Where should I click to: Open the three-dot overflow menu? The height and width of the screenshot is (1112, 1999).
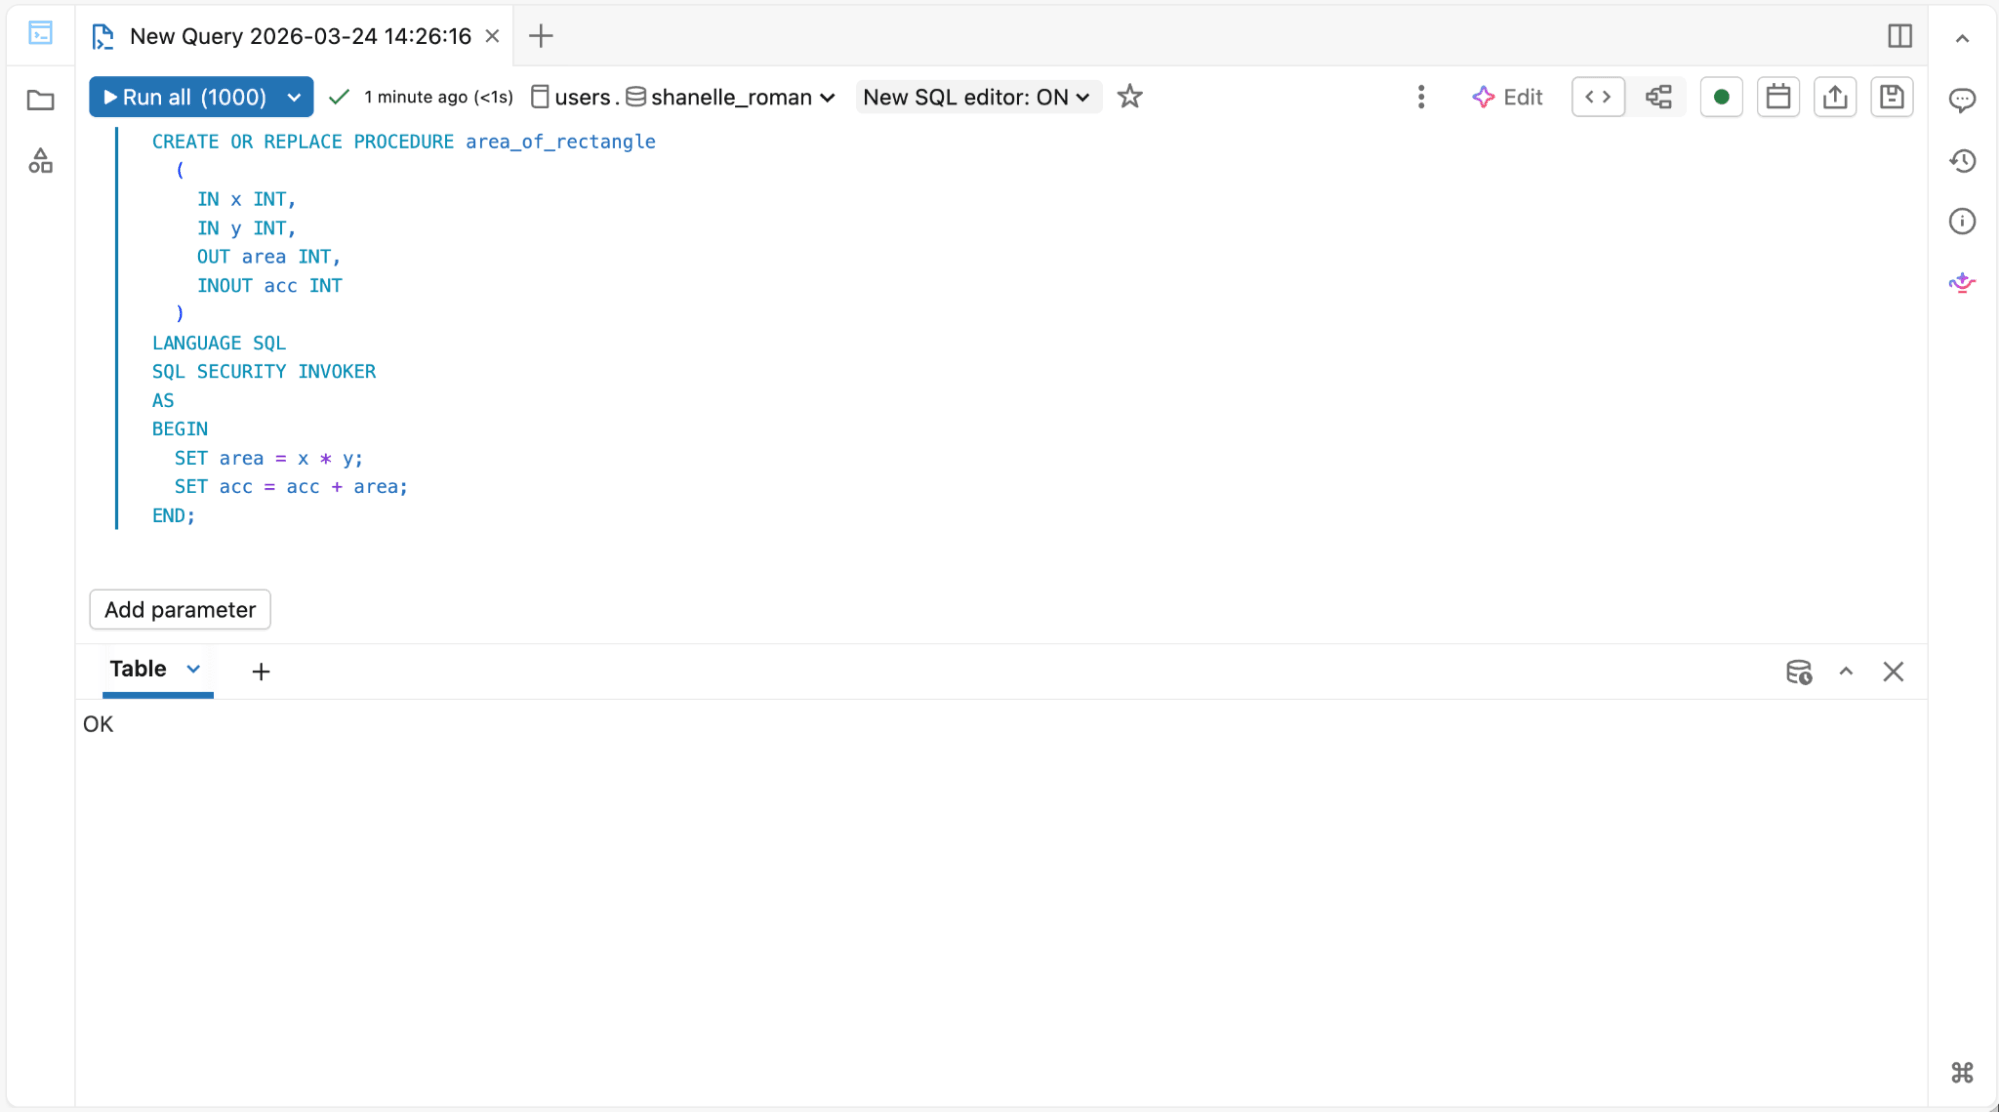click(1420, 96)
